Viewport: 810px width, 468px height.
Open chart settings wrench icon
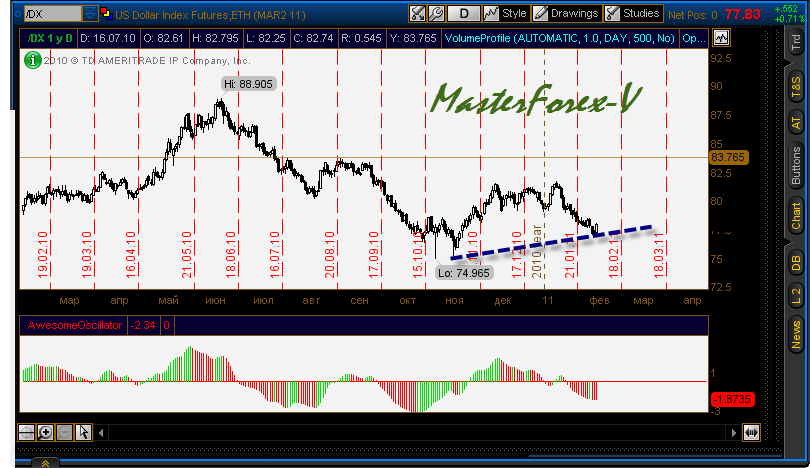(436, 13)
